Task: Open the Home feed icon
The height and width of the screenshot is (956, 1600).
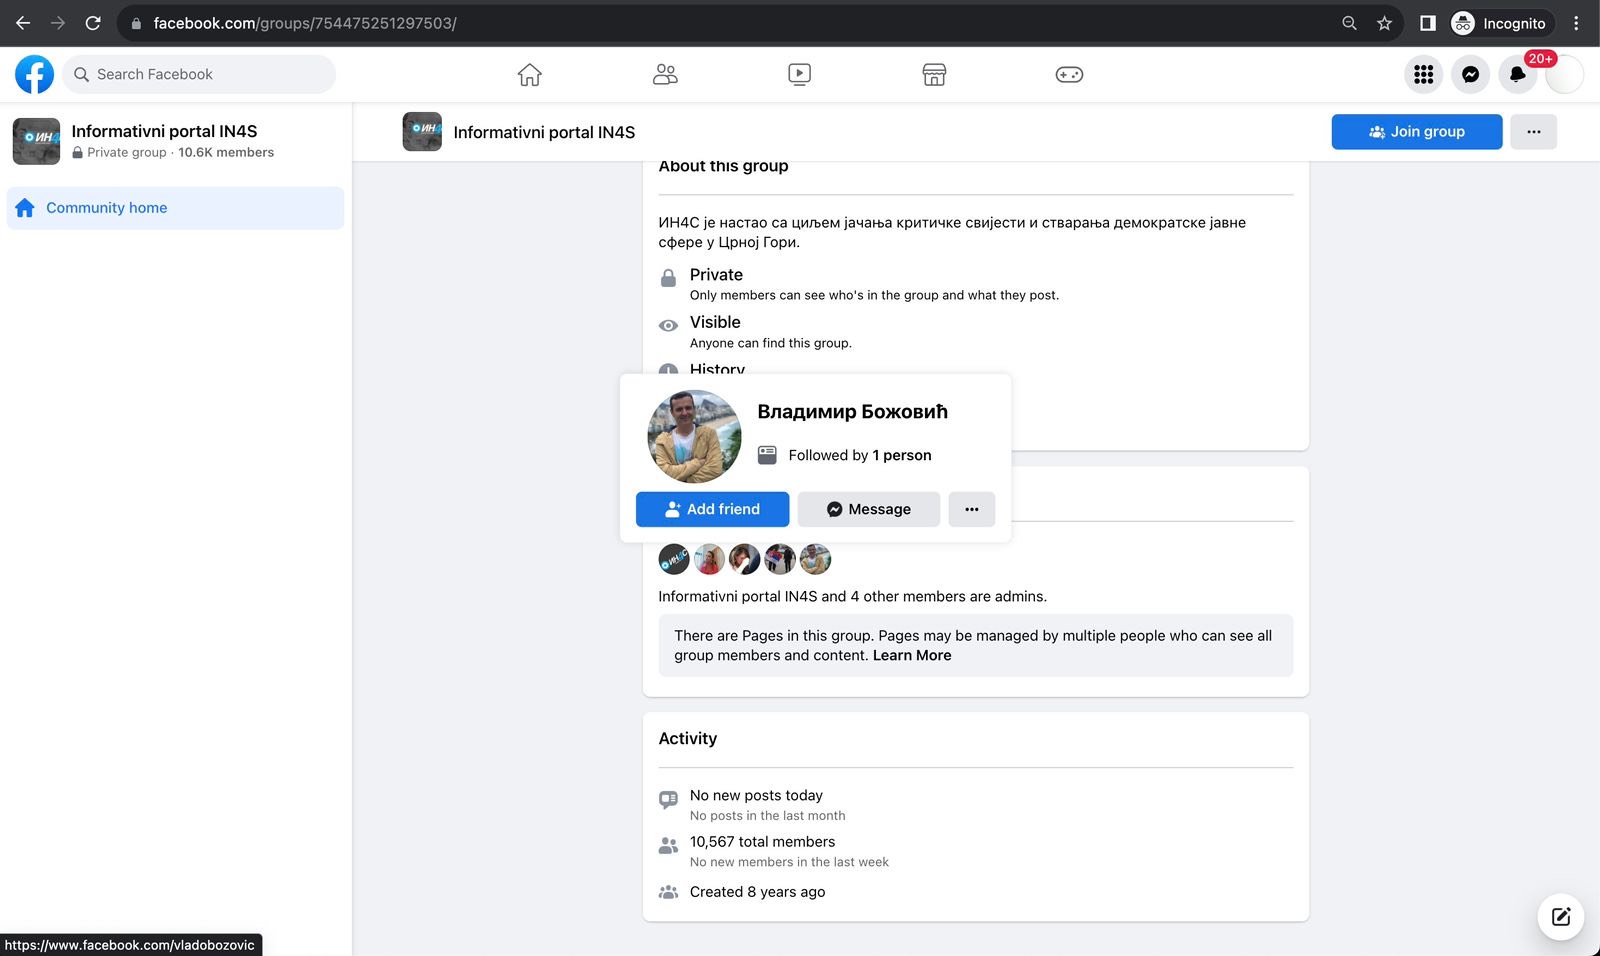Action: point(530,74)
